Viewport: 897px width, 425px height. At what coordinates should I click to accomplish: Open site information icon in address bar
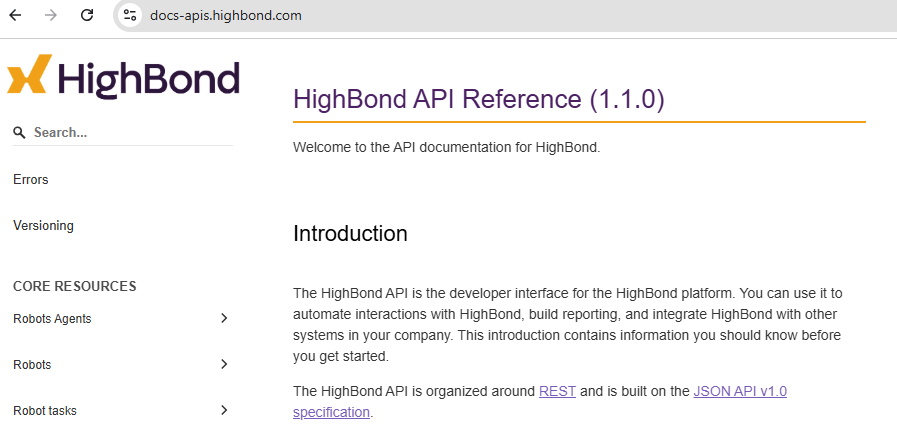(130, 15)
